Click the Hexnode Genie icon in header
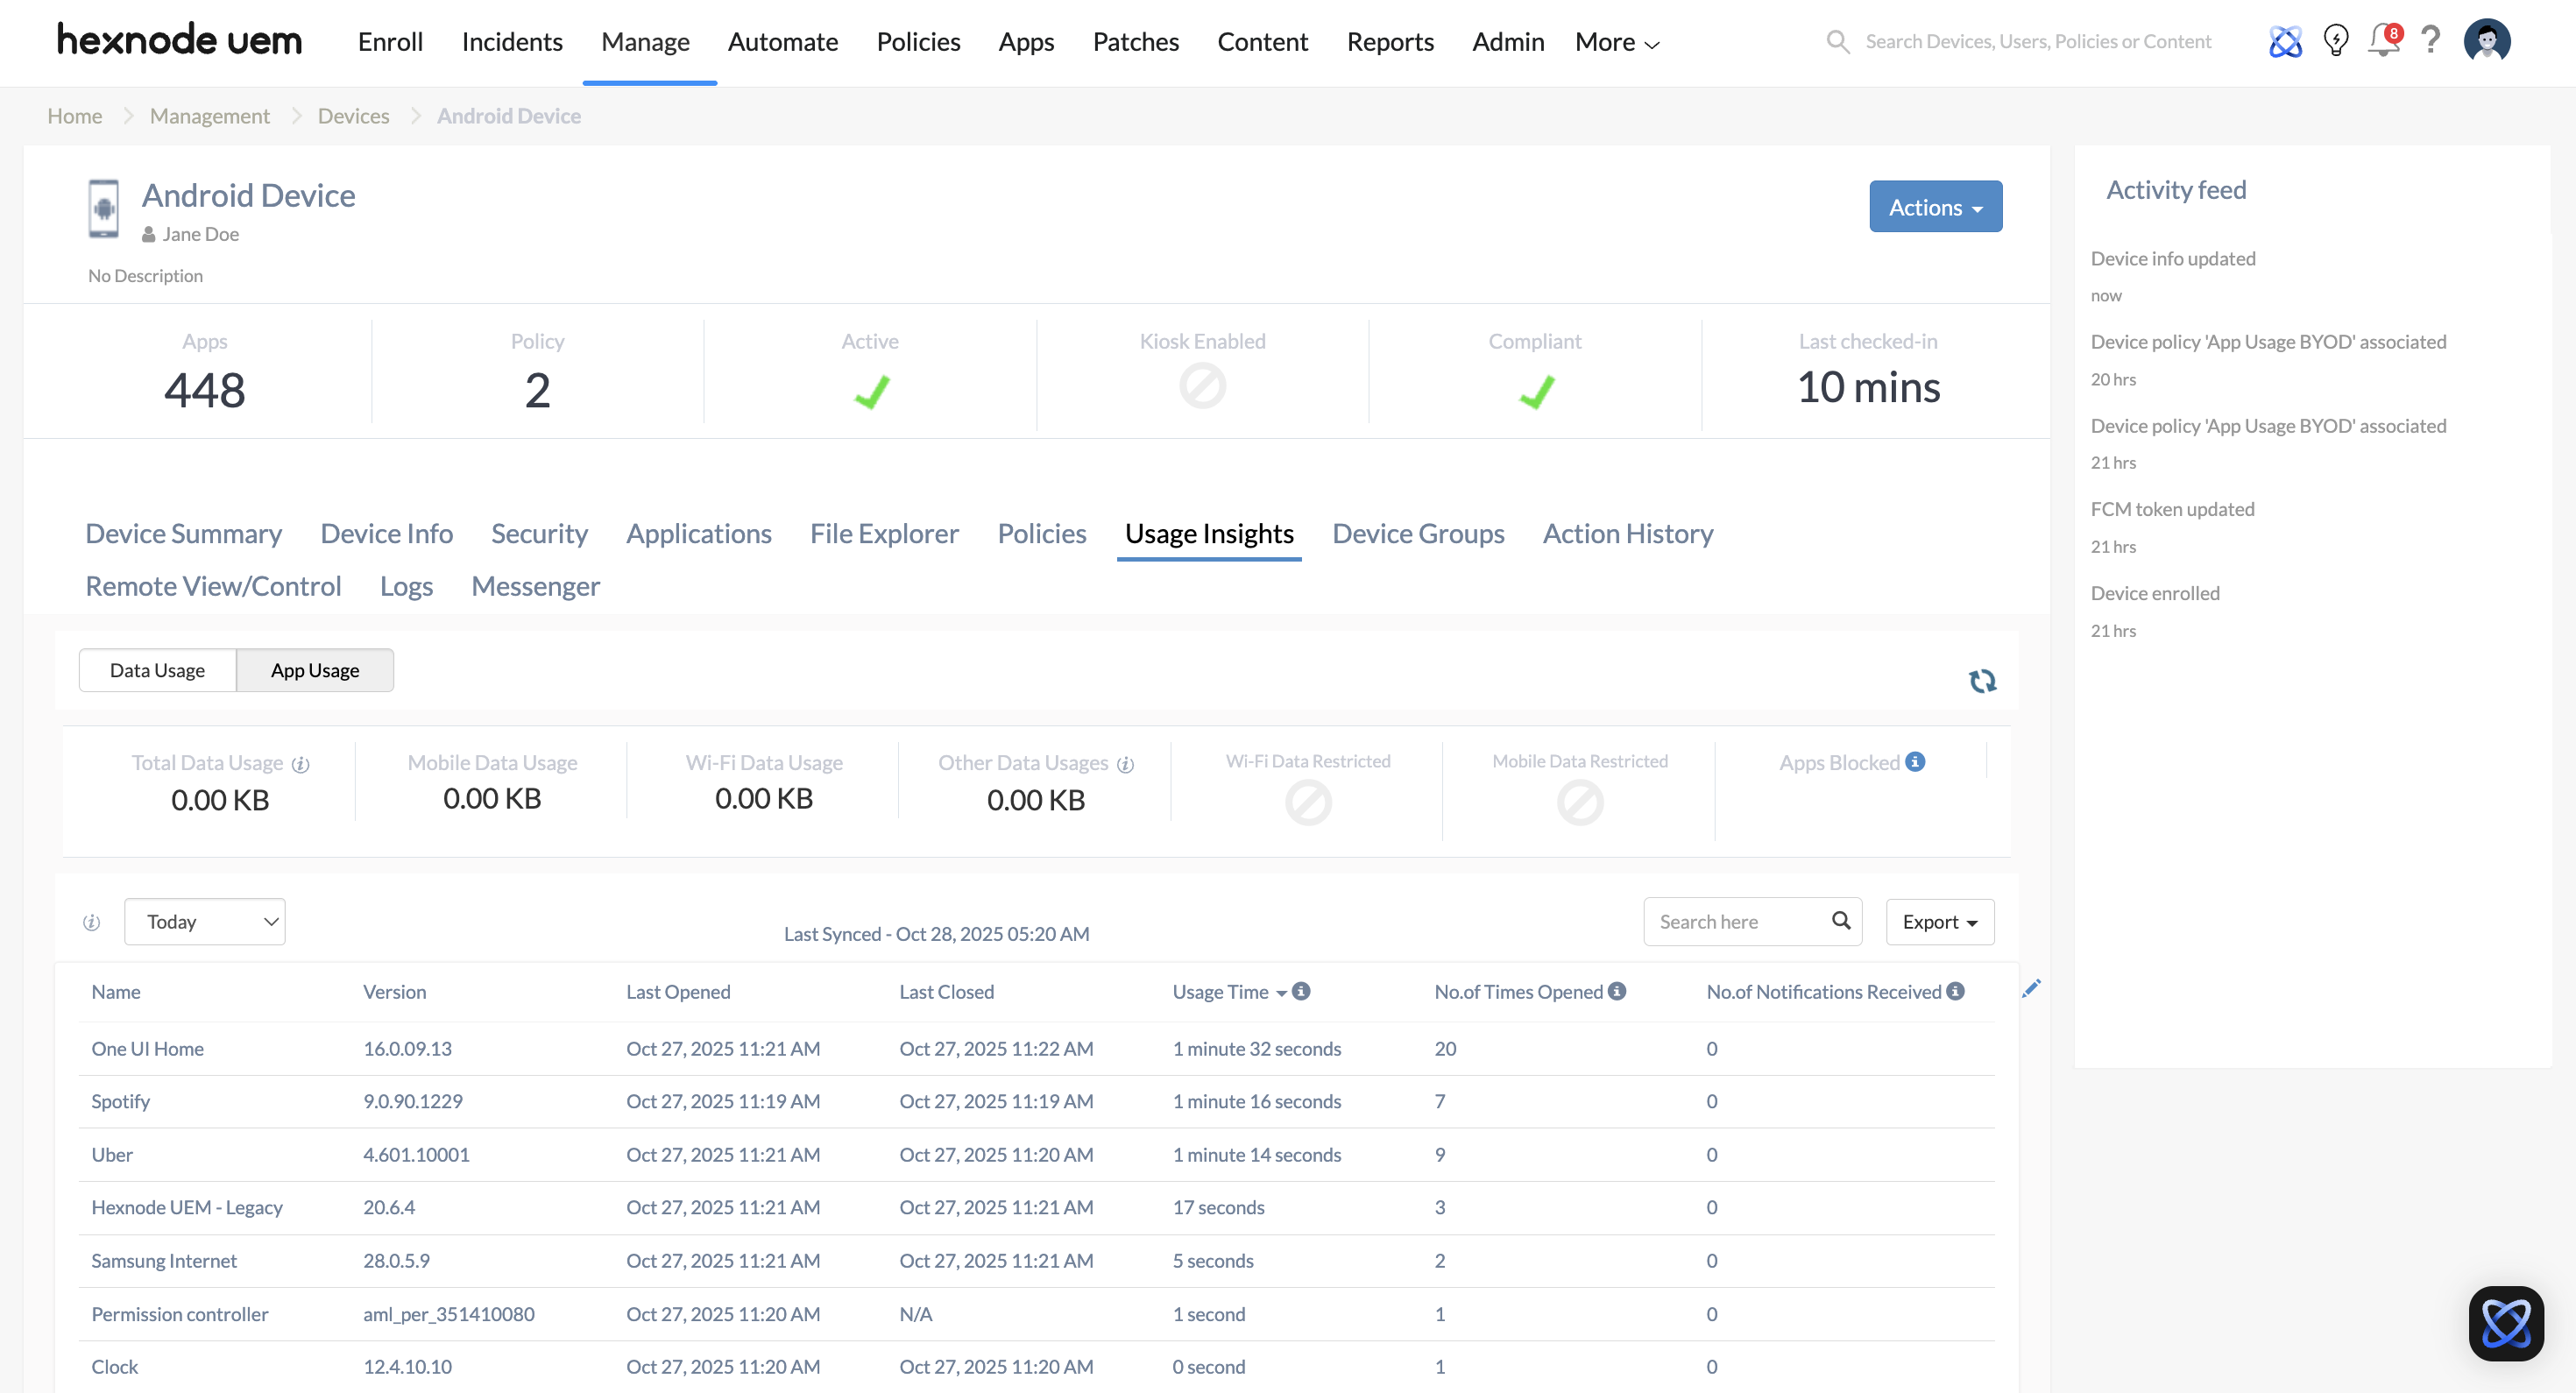This screenshot has height=1393, width=2576. click(x=2285, y=41)
